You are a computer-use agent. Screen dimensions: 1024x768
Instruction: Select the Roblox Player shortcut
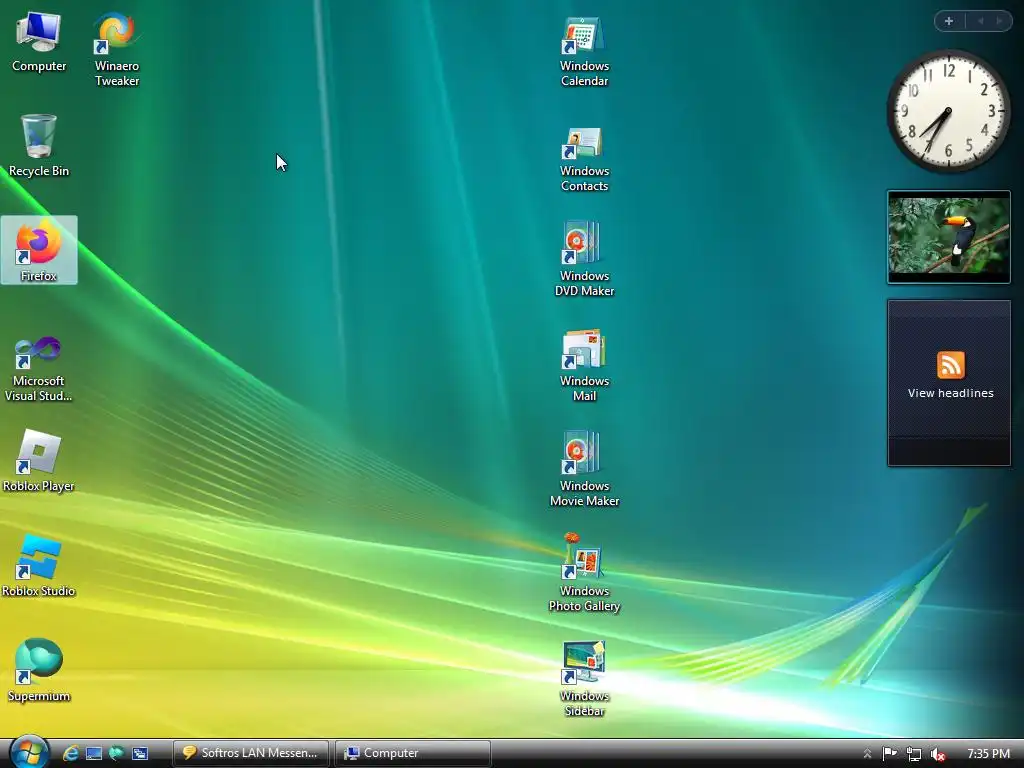point(39,461)
